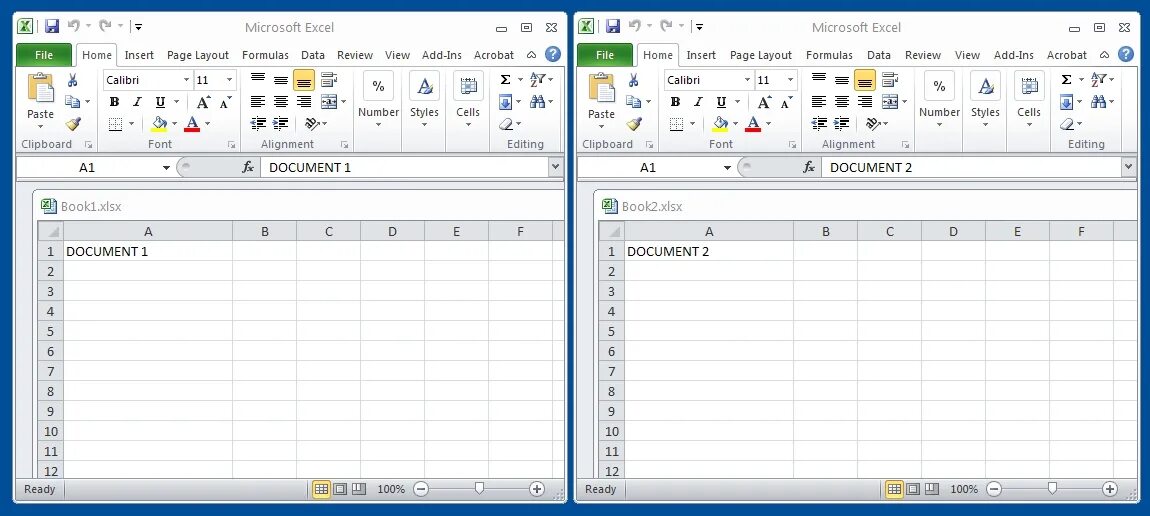Open Insert tab in left window
Image resolution: width=1150 pixels, height=516 pixels.
tap(139, 55)
